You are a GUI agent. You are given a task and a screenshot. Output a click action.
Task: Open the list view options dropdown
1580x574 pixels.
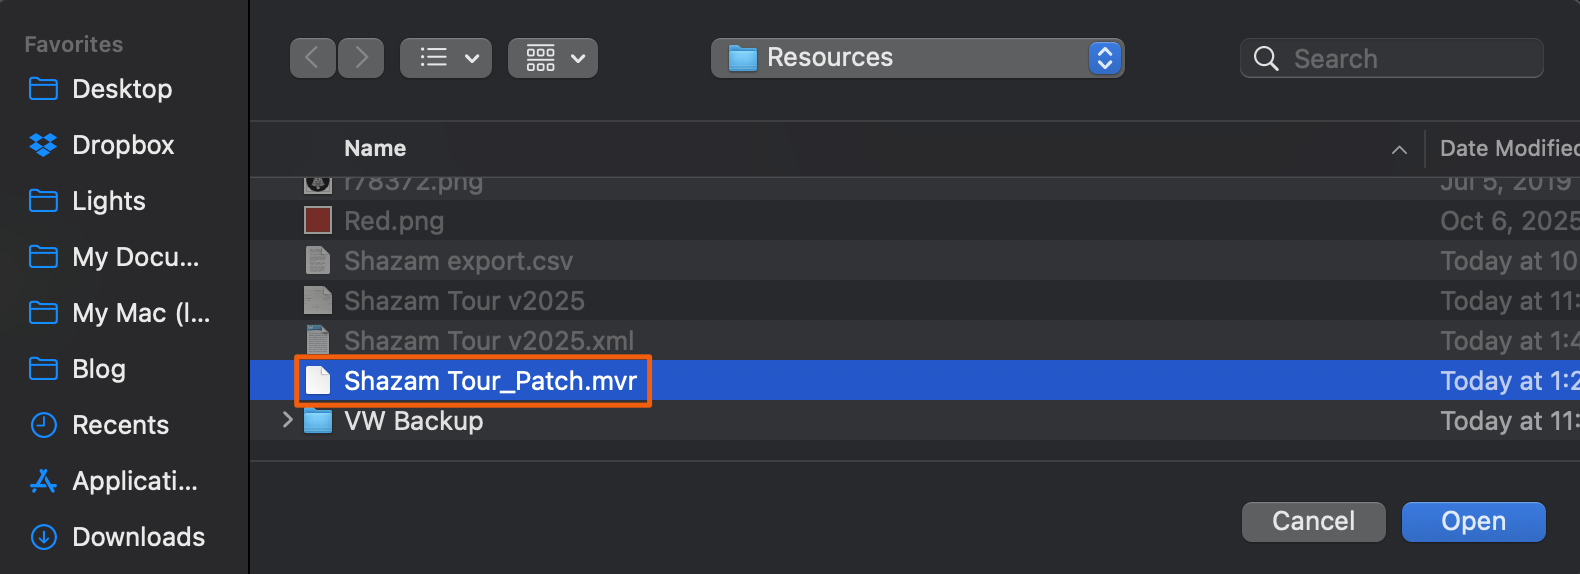tap(446, 58)
